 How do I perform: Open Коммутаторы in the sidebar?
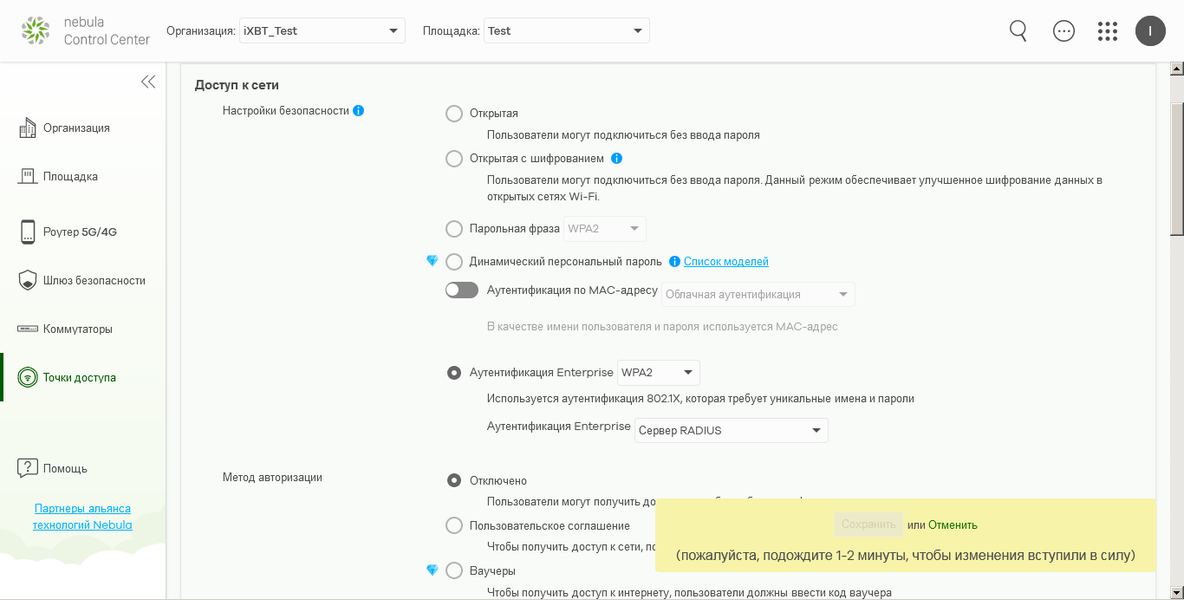77,329
